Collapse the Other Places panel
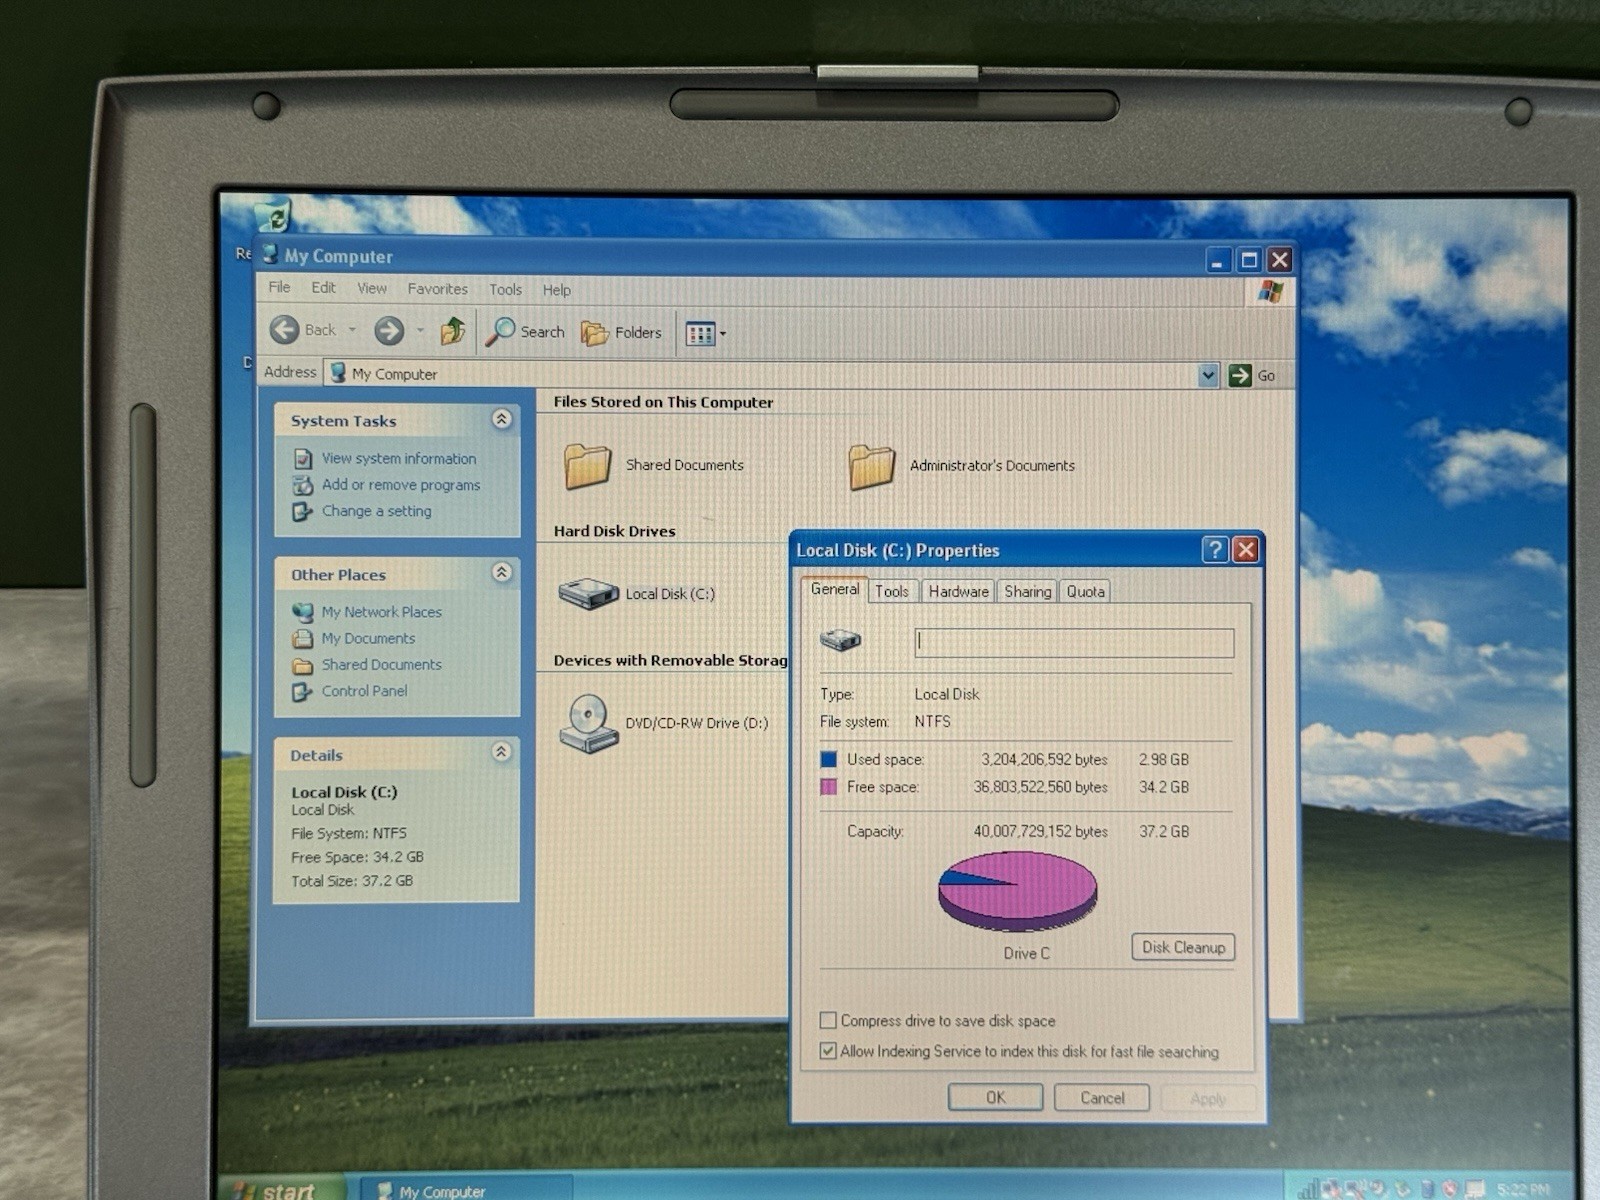 (x=502, y=572)
